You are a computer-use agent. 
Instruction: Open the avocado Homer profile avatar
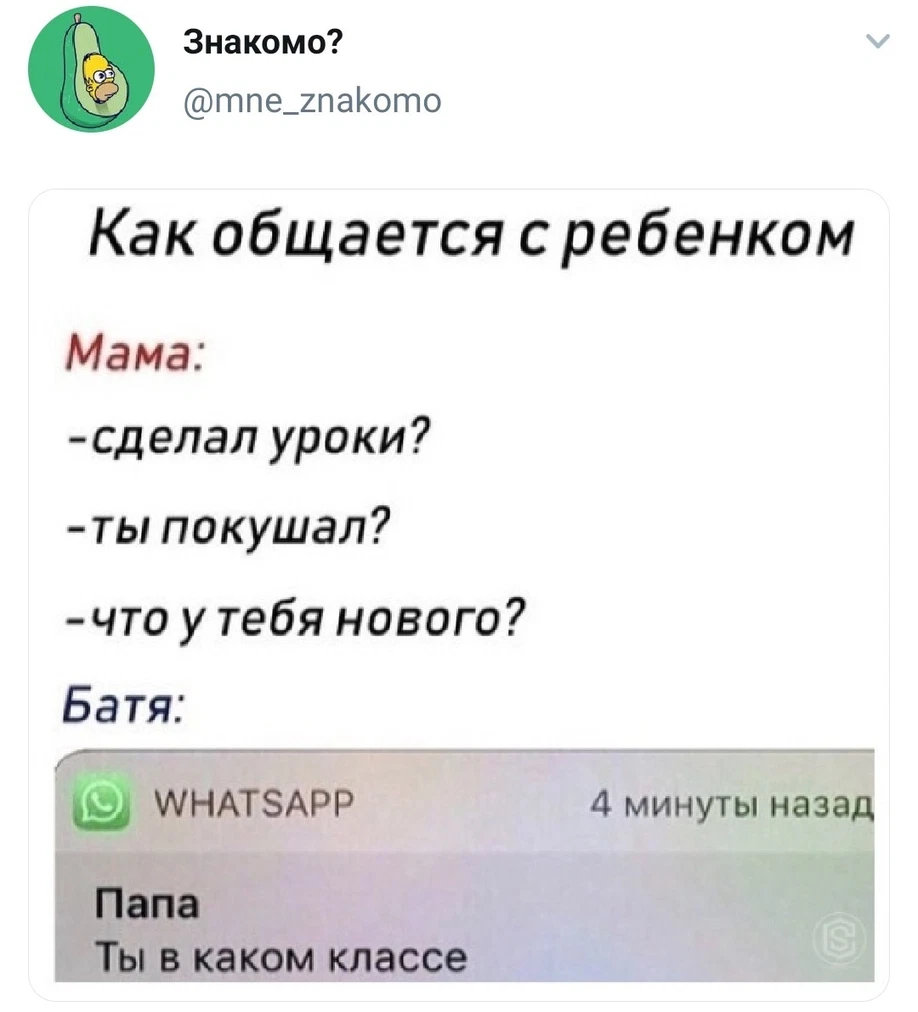pyautogui.click(x=91, y=69)
